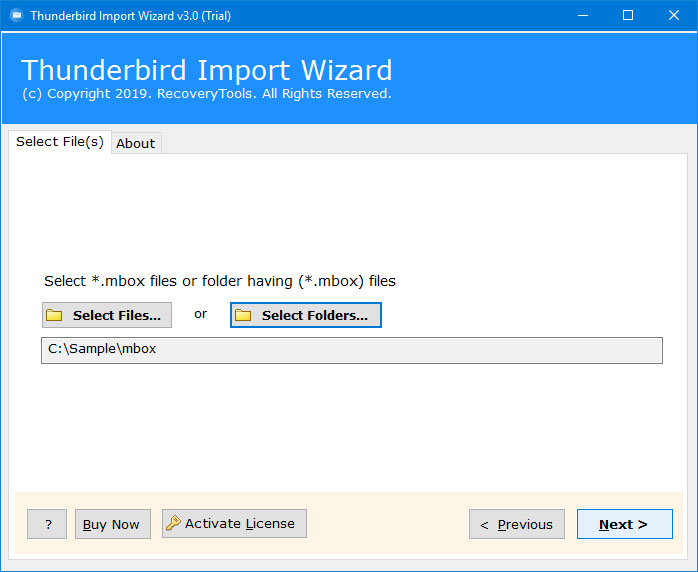The width and height of the screenshot is (698, 572).
Task: Choose the Select Folders... button label
Action: 315,315
